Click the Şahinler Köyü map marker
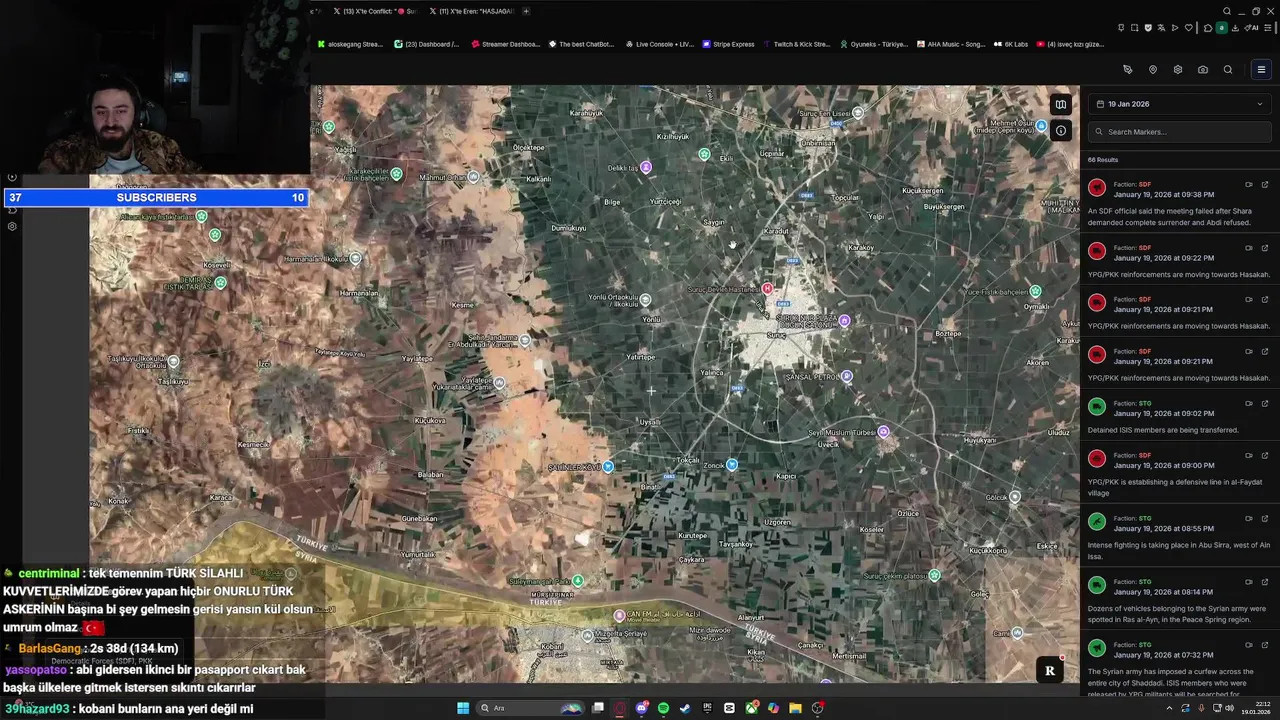 click(608, 467)
